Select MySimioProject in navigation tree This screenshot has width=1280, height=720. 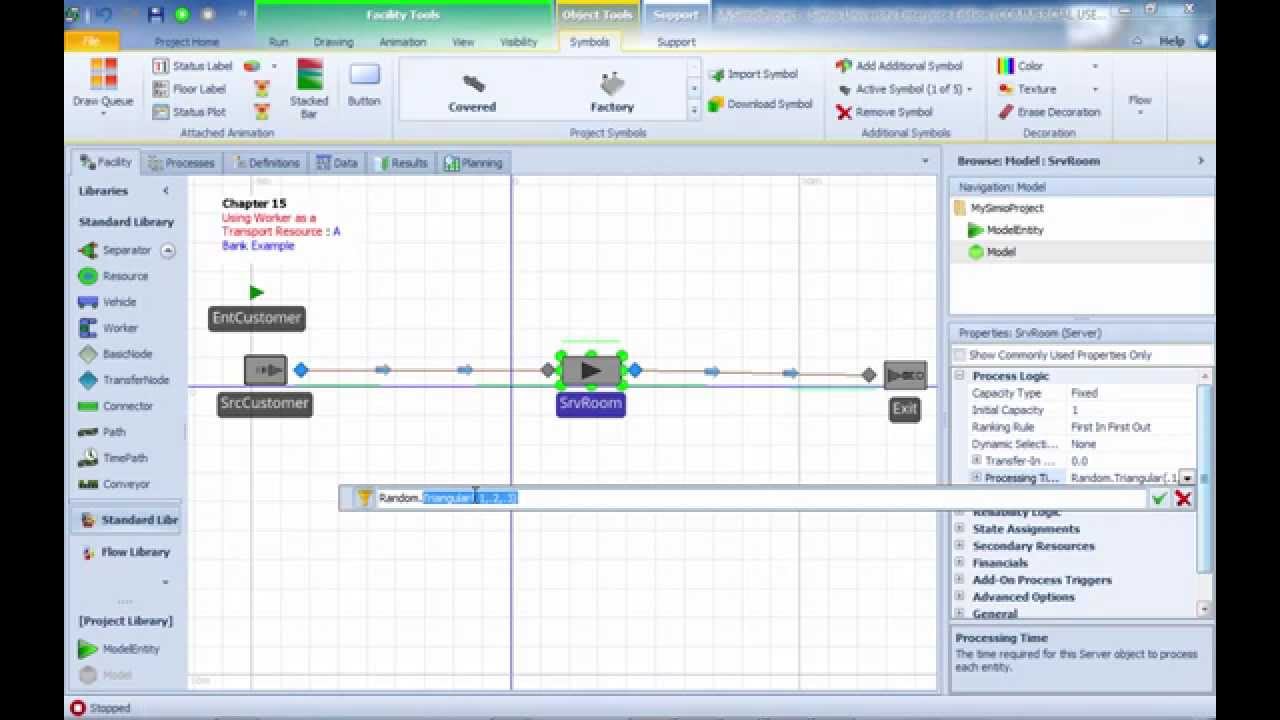point(999,208)
